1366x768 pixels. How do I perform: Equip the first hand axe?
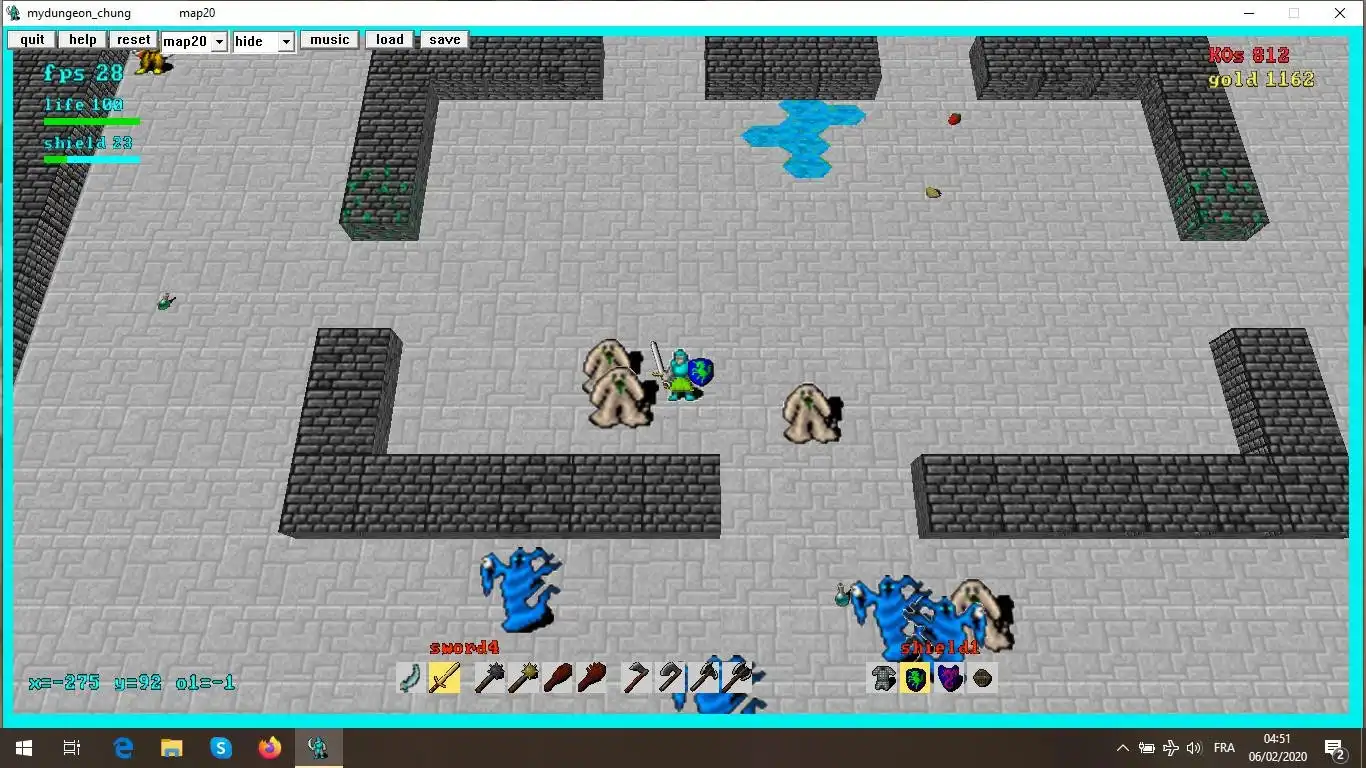(635, 678)
